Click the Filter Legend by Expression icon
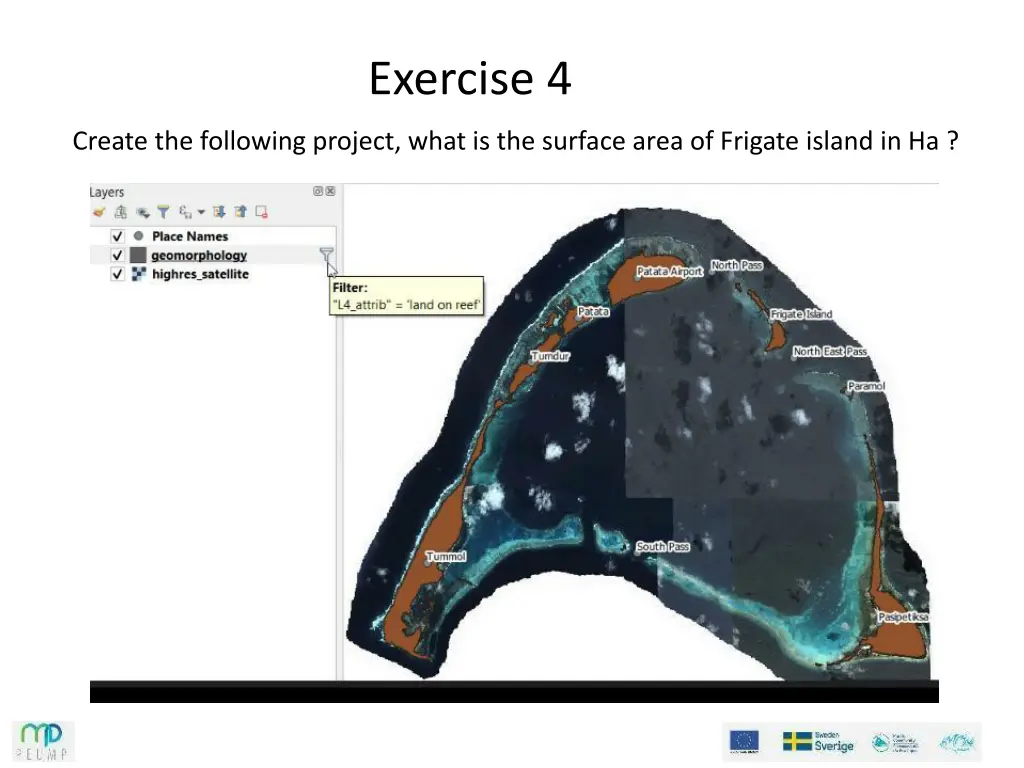The image size is (1024, 768). [185, 212]
